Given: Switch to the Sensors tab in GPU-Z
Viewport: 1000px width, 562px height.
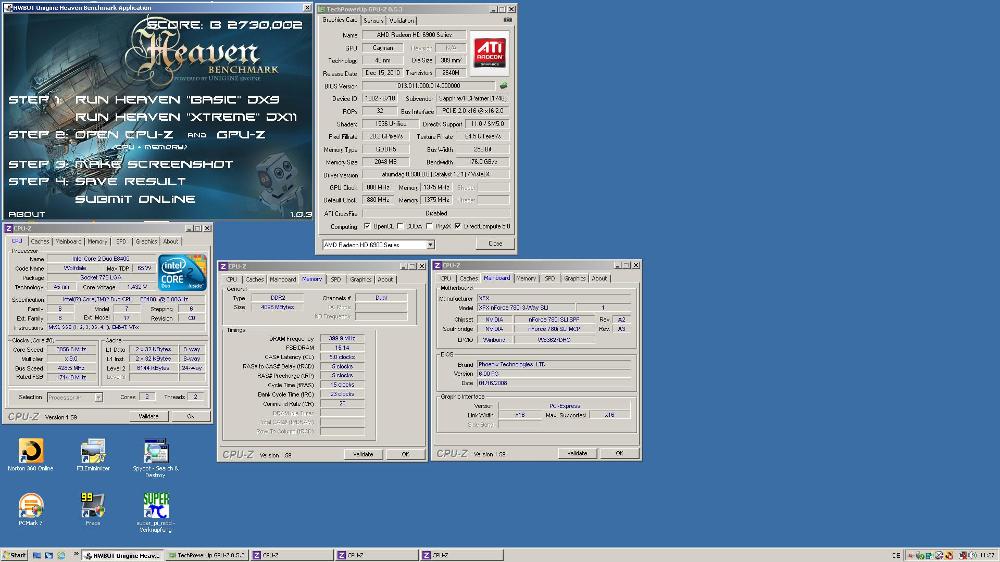Looking at the screenshot, I should coord(373,20).
